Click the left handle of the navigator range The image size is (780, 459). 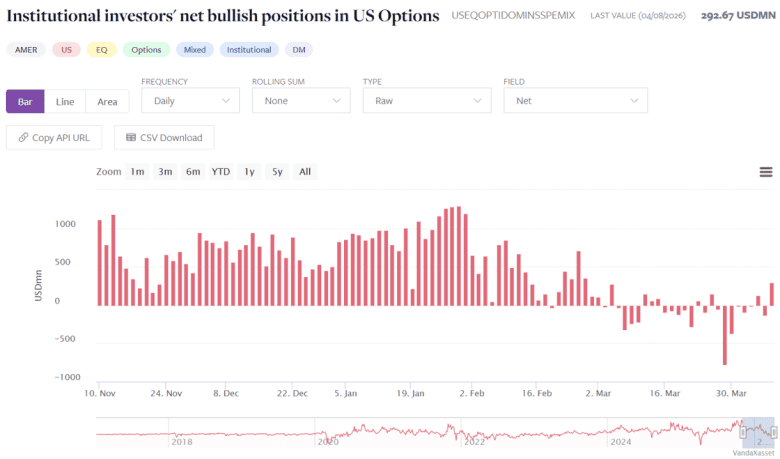[743, 431]
